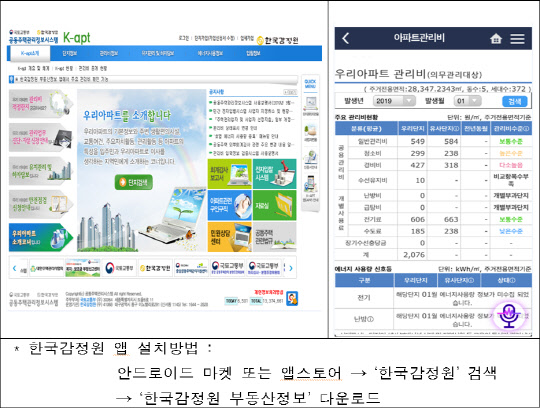Click the 안전점검 신청안내 side banner
Image resolution: width=540 pixels, height=408 pixels.
pos(41,204)
